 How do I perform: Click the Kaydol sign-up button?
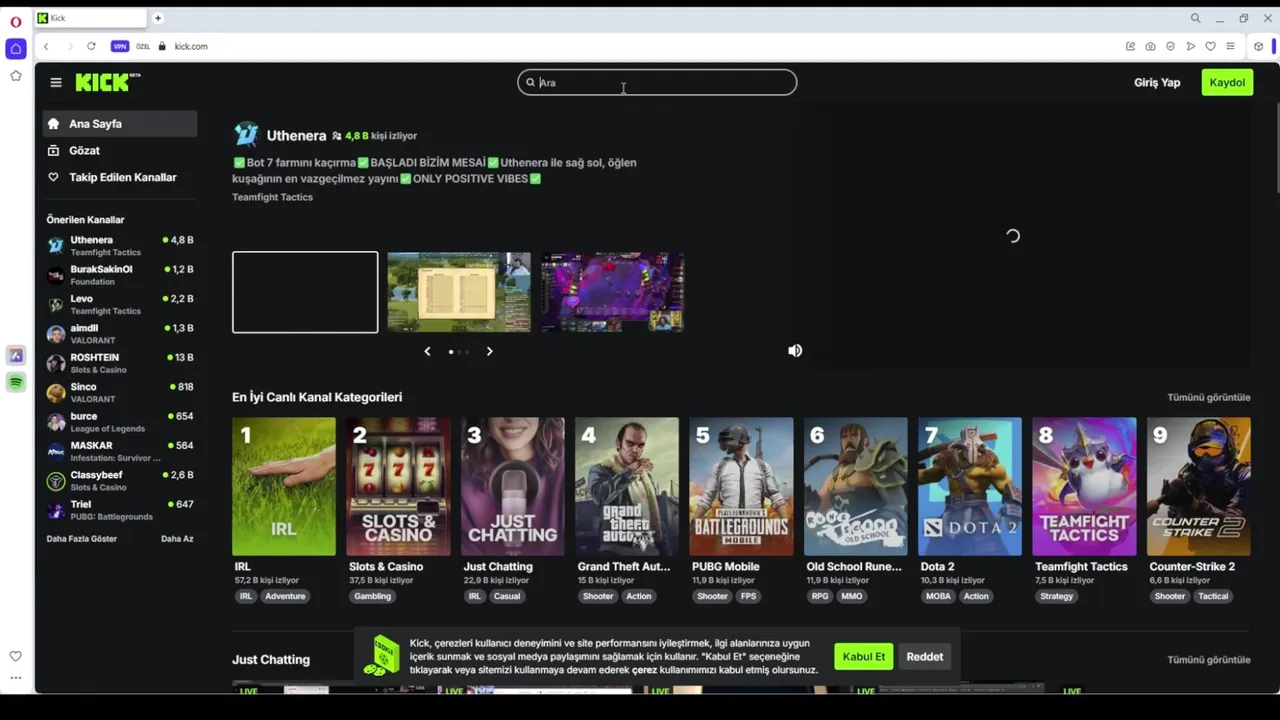click(x=1227, y=82)
